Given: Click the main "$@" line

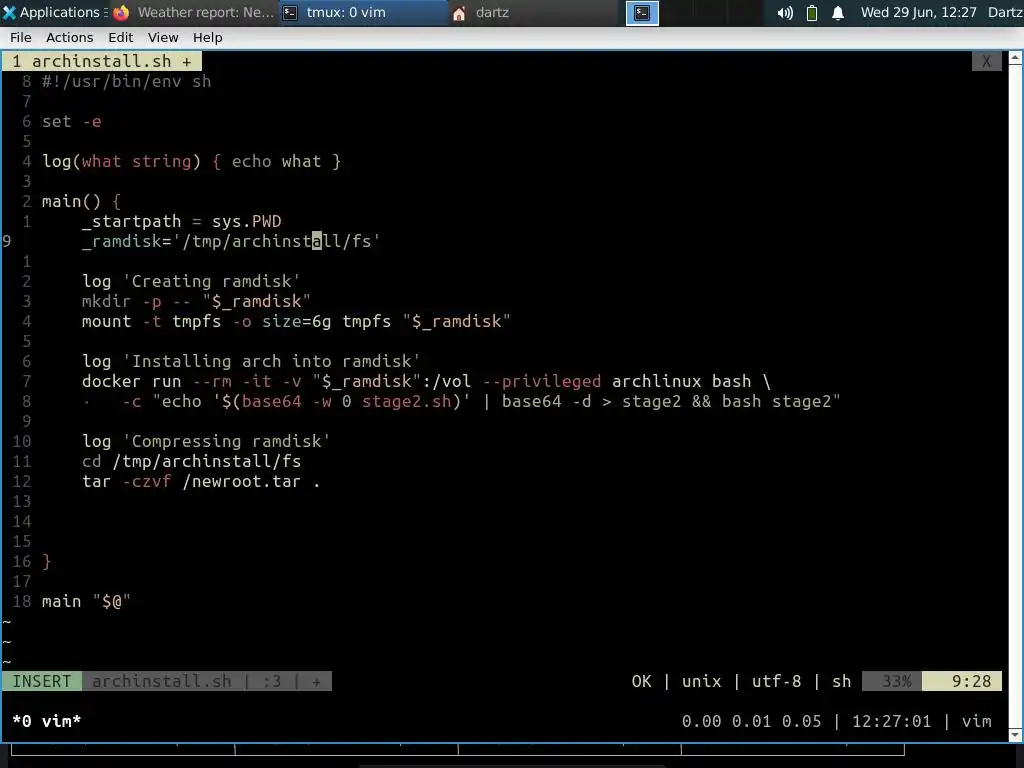Looking at the screenshot, I should point(86,601).
